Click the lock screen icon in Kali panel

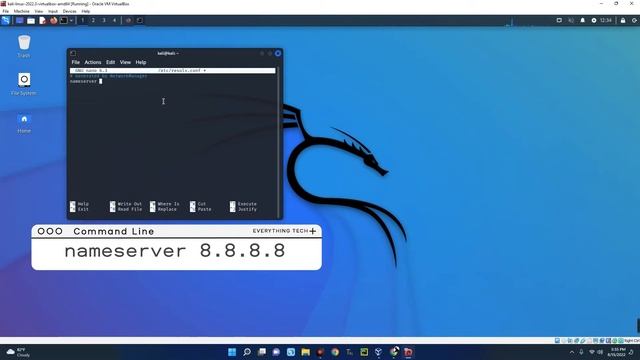pyautogui.click(x=623, y=20)
